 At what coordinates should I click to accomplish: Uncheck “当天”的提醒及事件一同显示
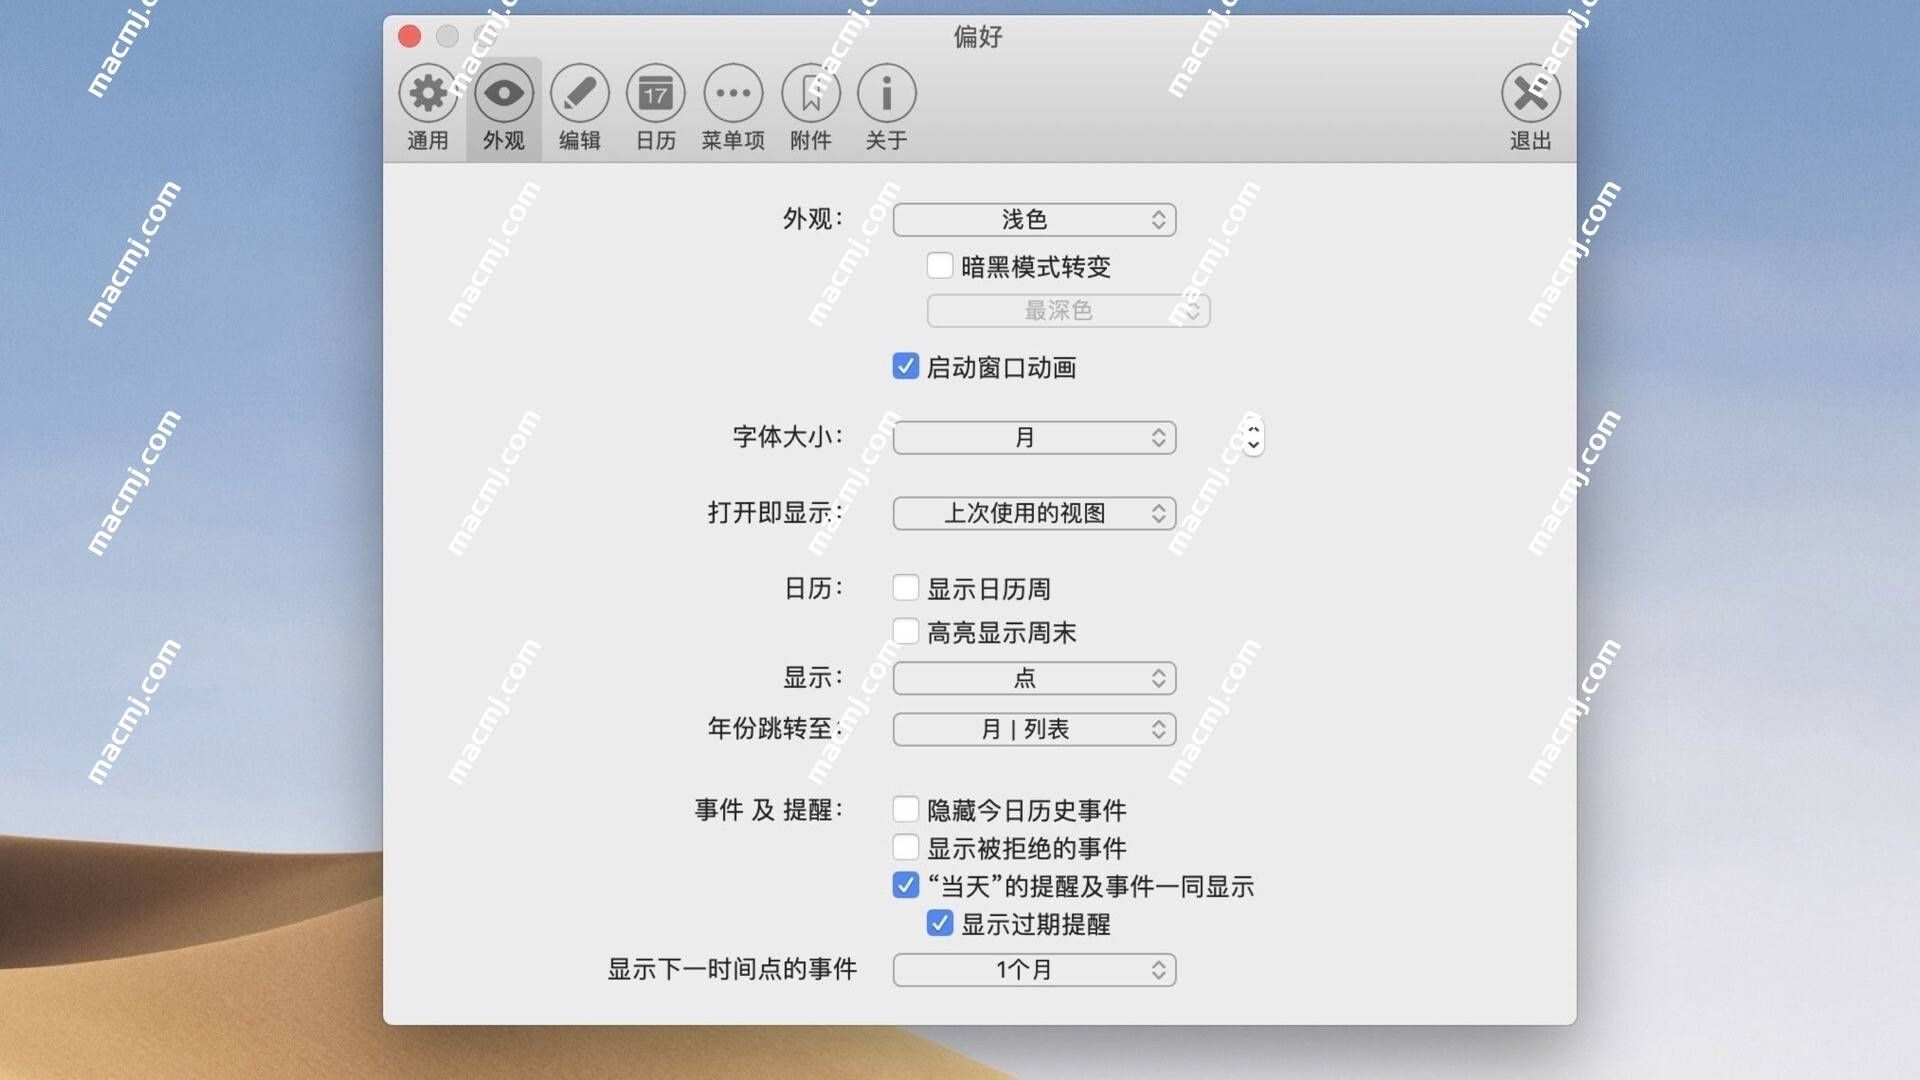click(x=906, y=886)
